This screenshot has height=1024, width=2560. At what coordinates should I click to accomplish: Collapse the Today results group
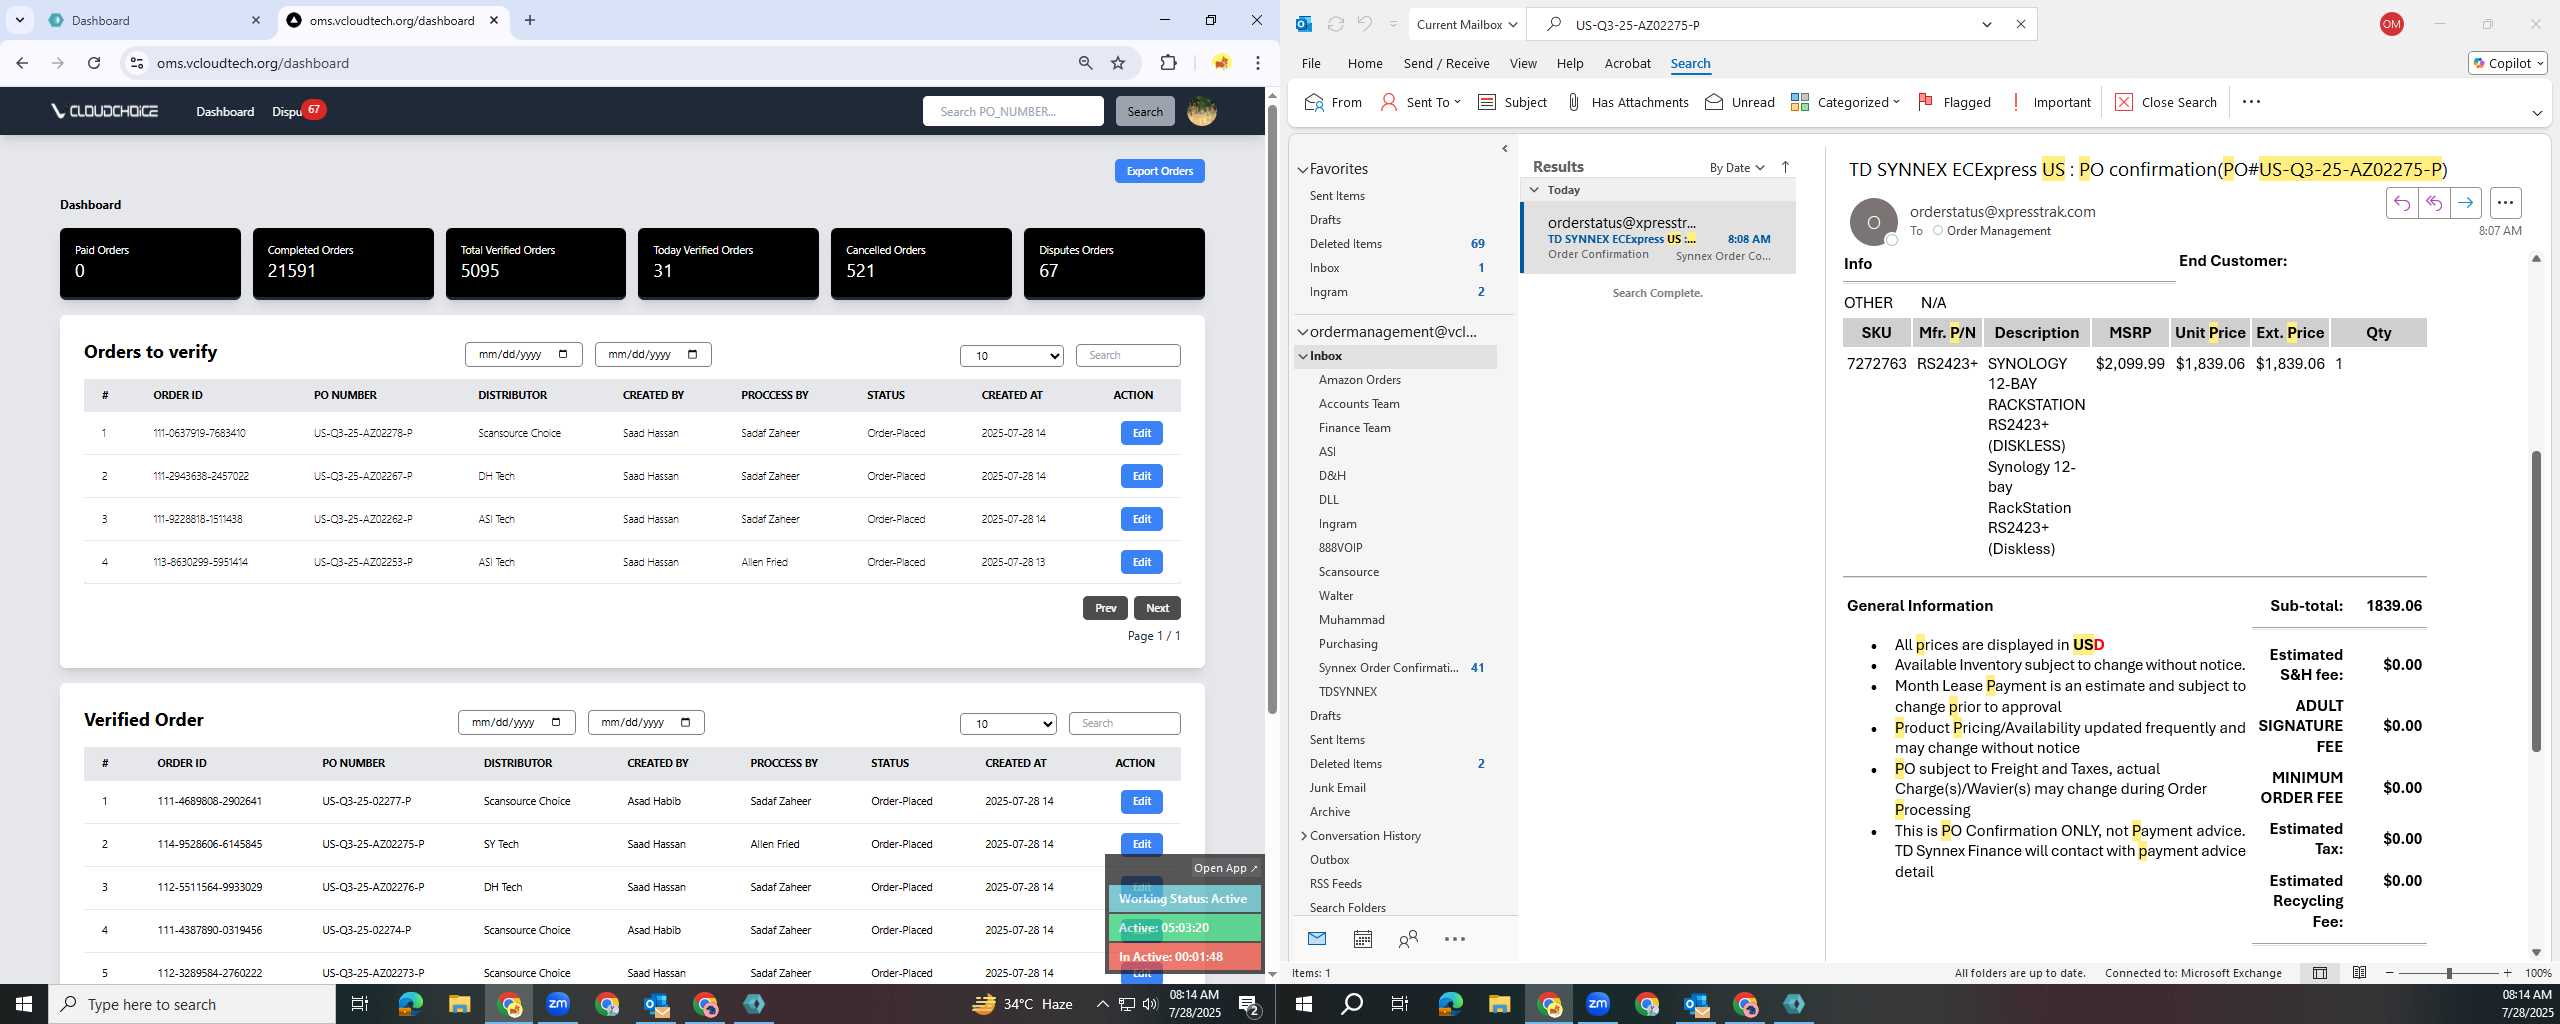pos(1534,190)
